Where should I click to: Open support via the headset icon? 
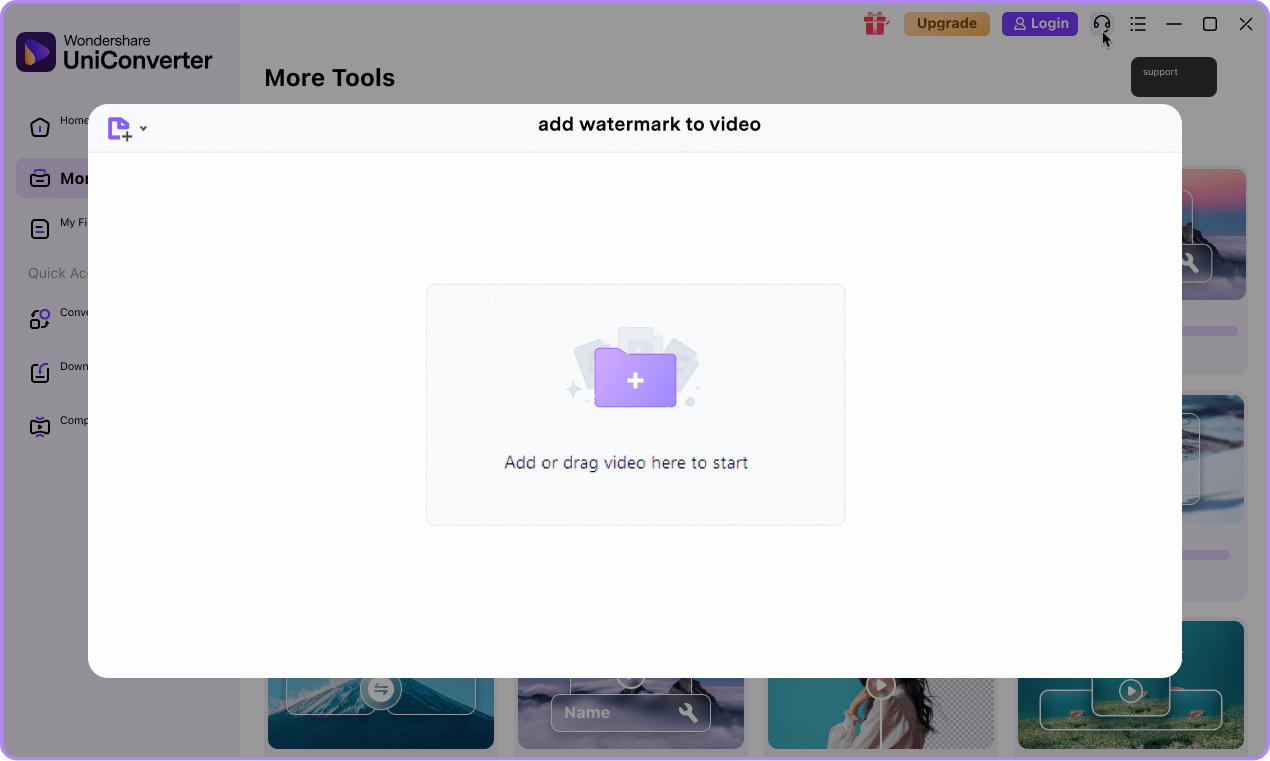[x=1101, y=23]
